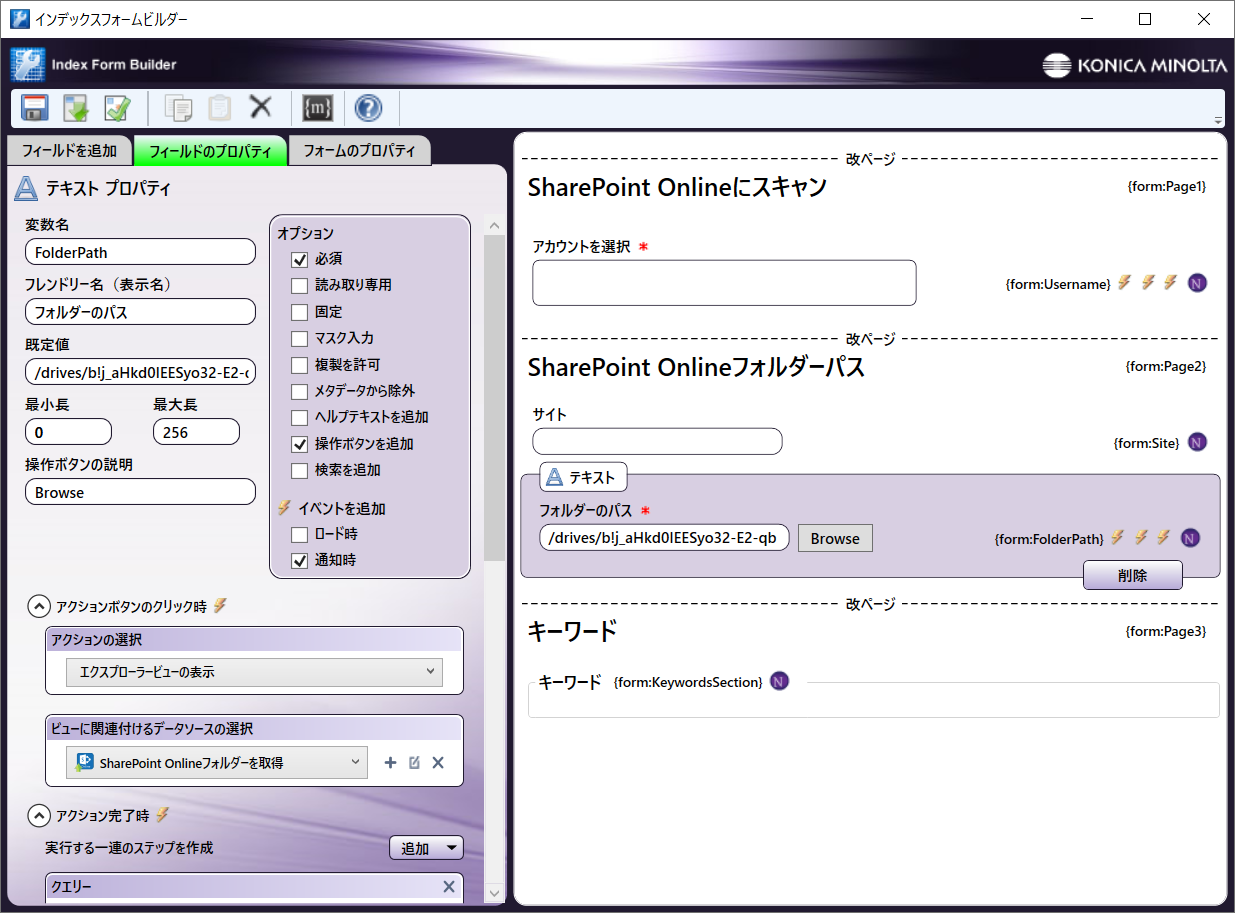Click the properties panel scrollbar down arrow
This screenshot has width=1235, height=913.
point(495,893)
